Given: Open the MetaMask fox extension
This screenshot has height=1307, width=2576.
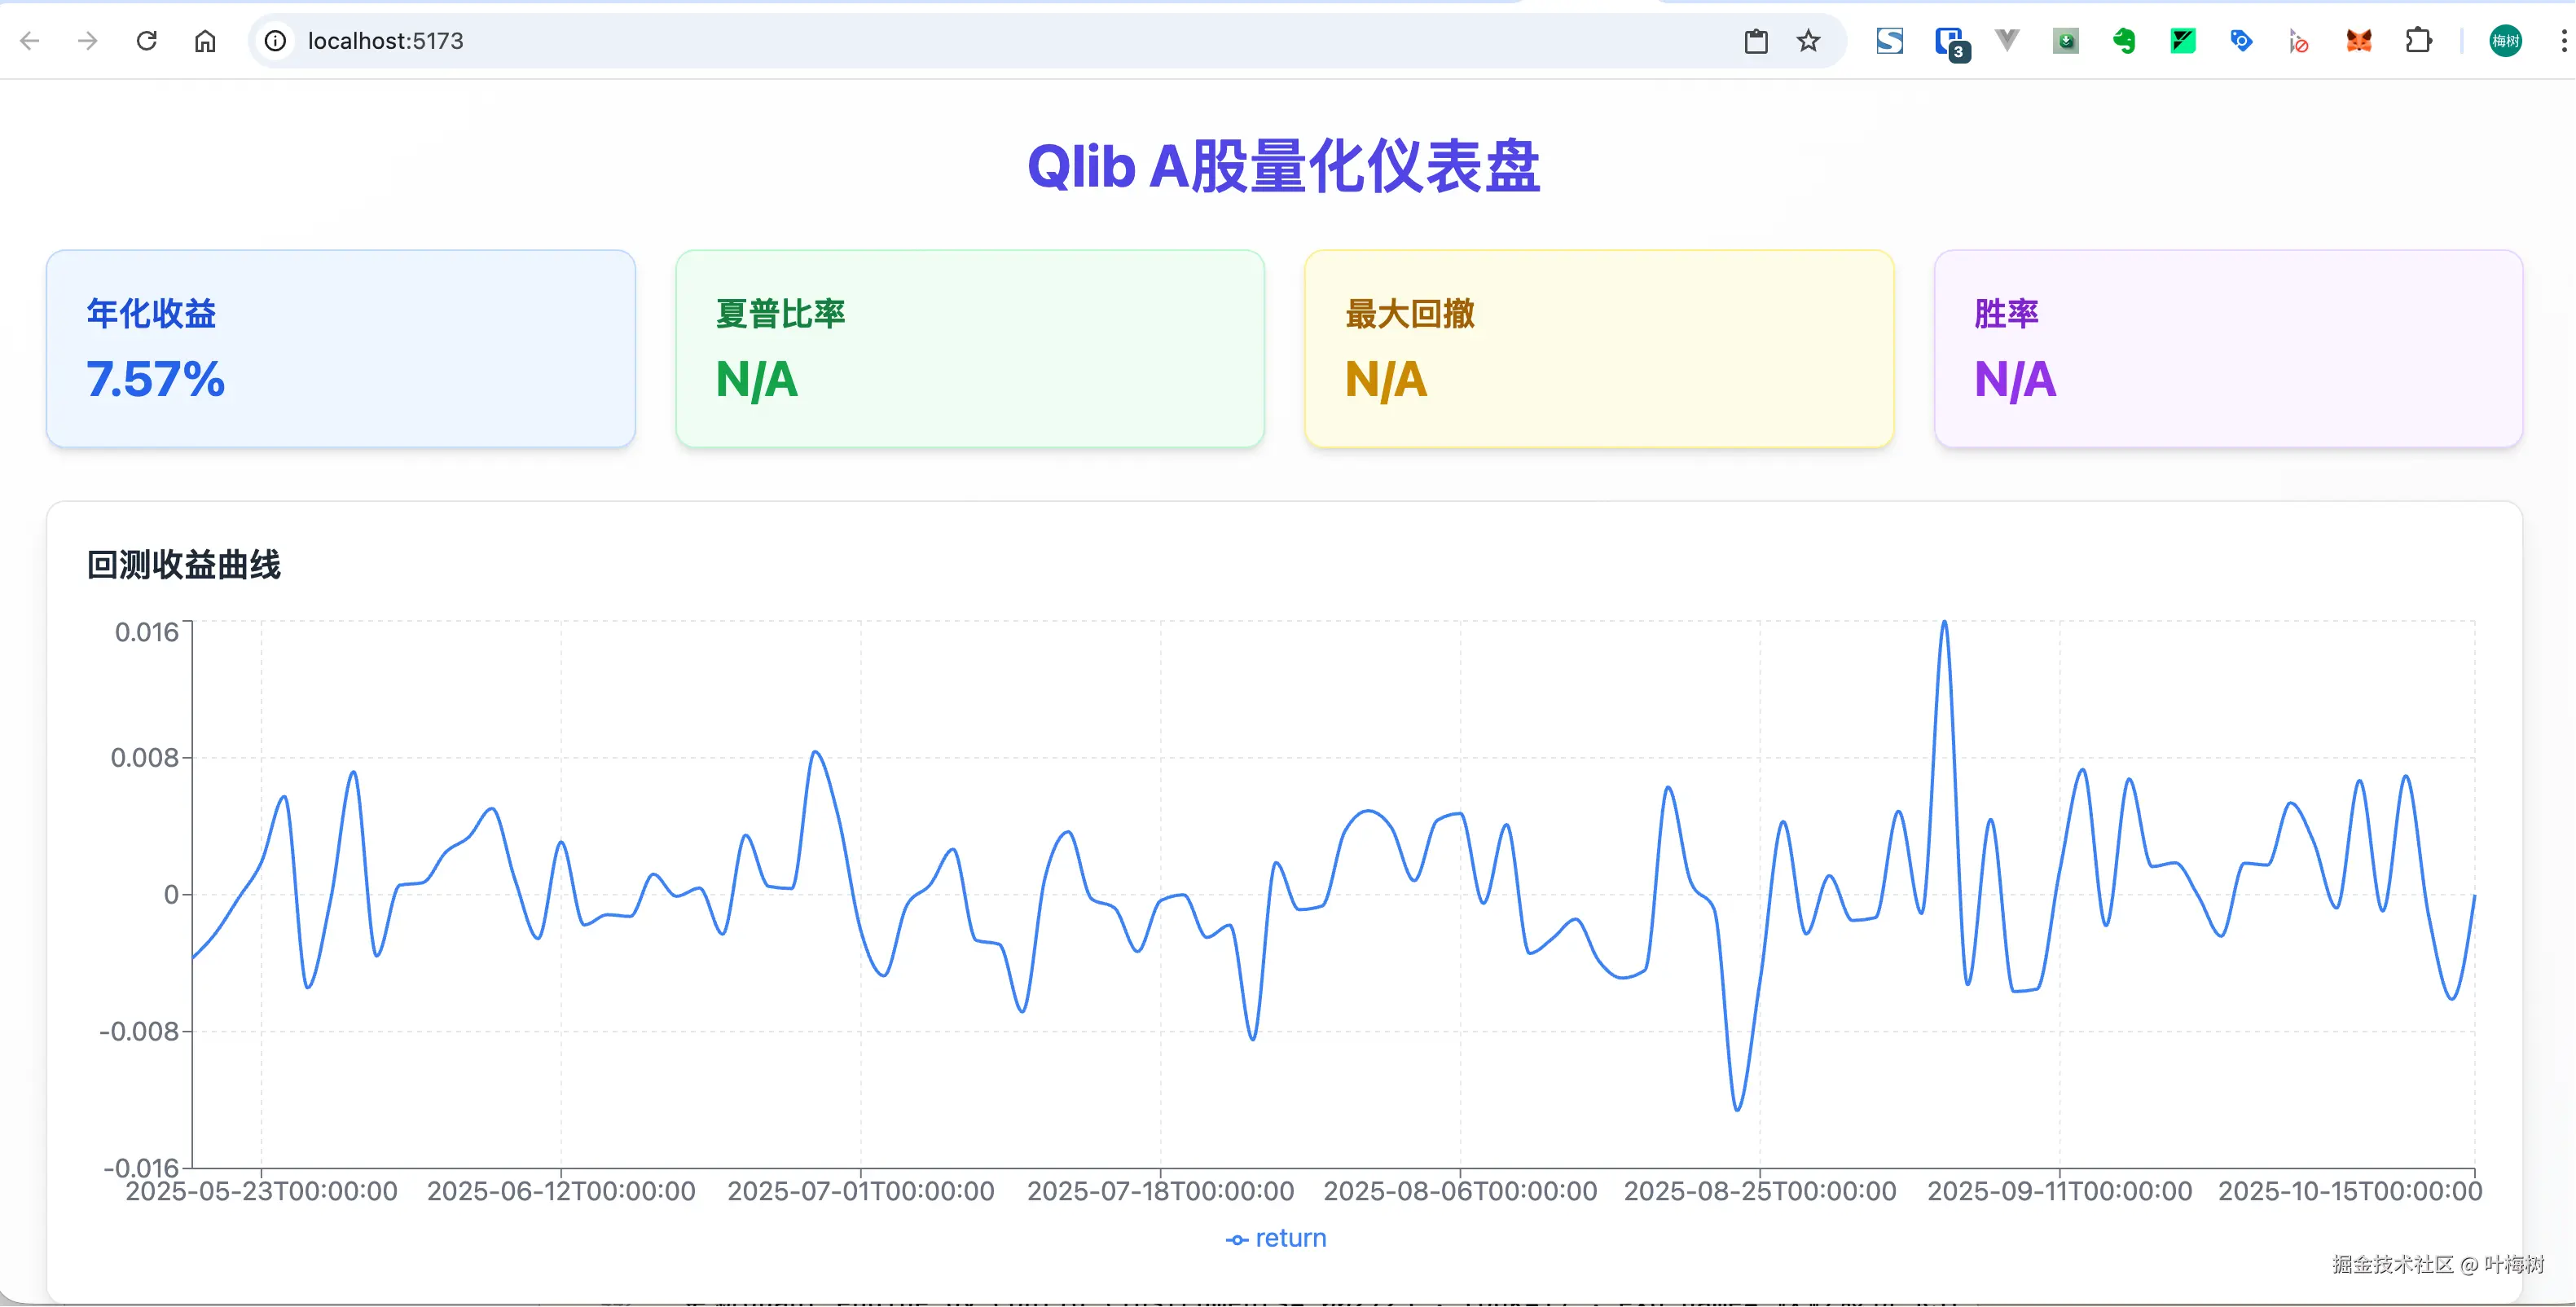Looking at the screenshot, I should (2359, 41).
